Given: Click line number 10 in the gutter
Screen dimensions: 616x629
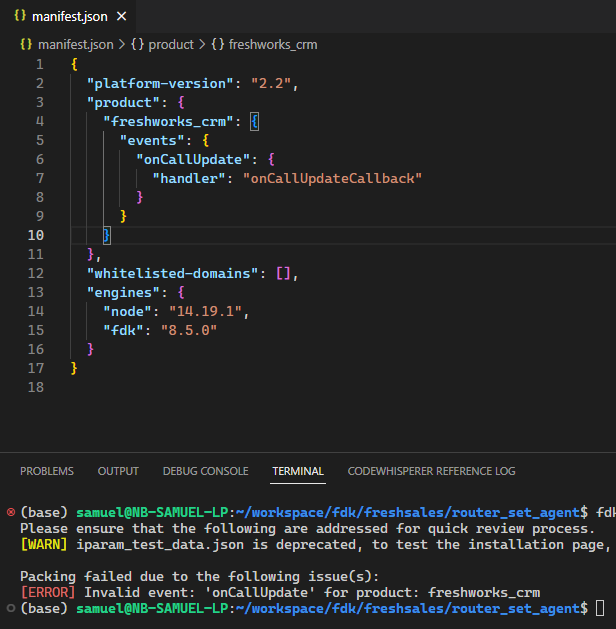Looking at the screenshot, I should click(x=36, y=235).
